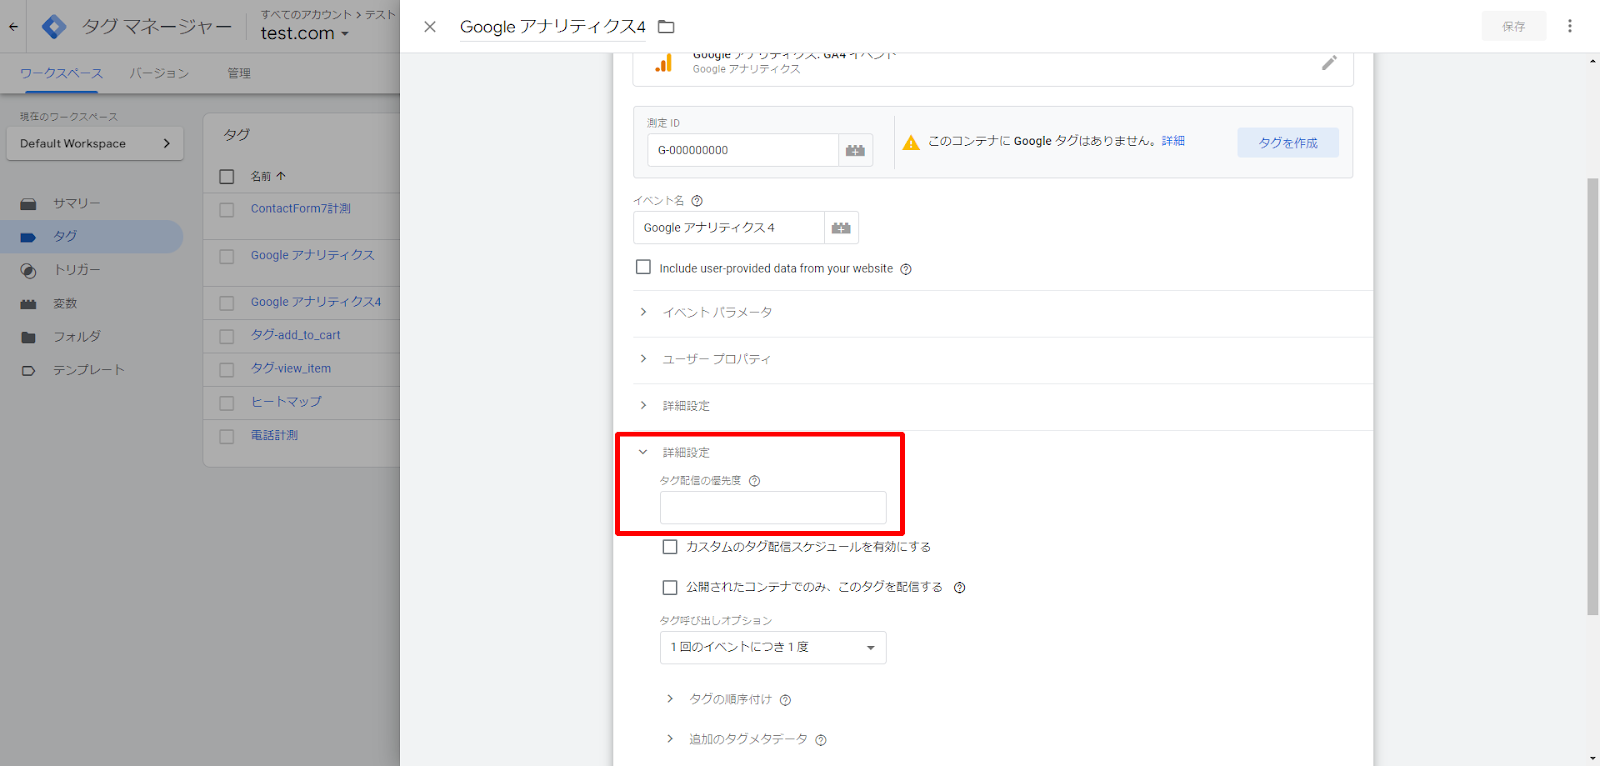The height and width of the screenshot is (766, 1600).
Task: Click scrollbar down arrow at bottom
Action: point(1593,758)
